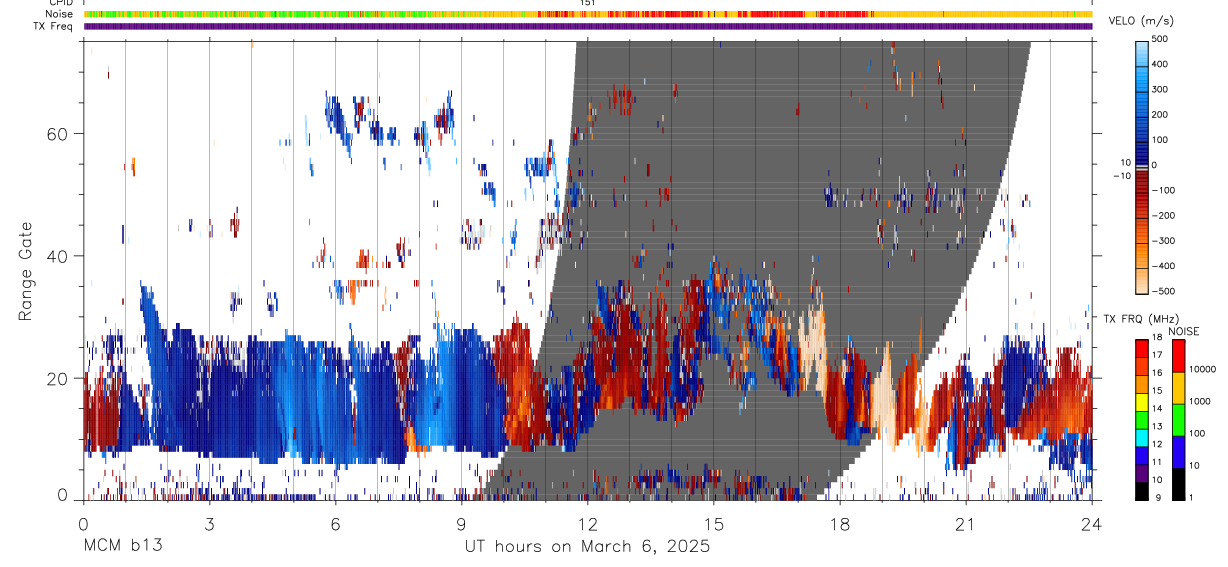The height and width of the screenshot is (567, 1228).
Task: Click the 18 tick on TX FRQ legend
Action: pos(1157,339)
